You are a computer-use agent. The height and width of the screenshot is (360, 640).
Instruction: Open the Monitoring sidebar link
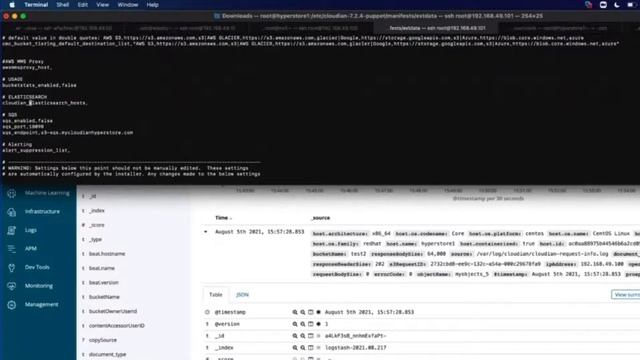[x=39, y=286]
